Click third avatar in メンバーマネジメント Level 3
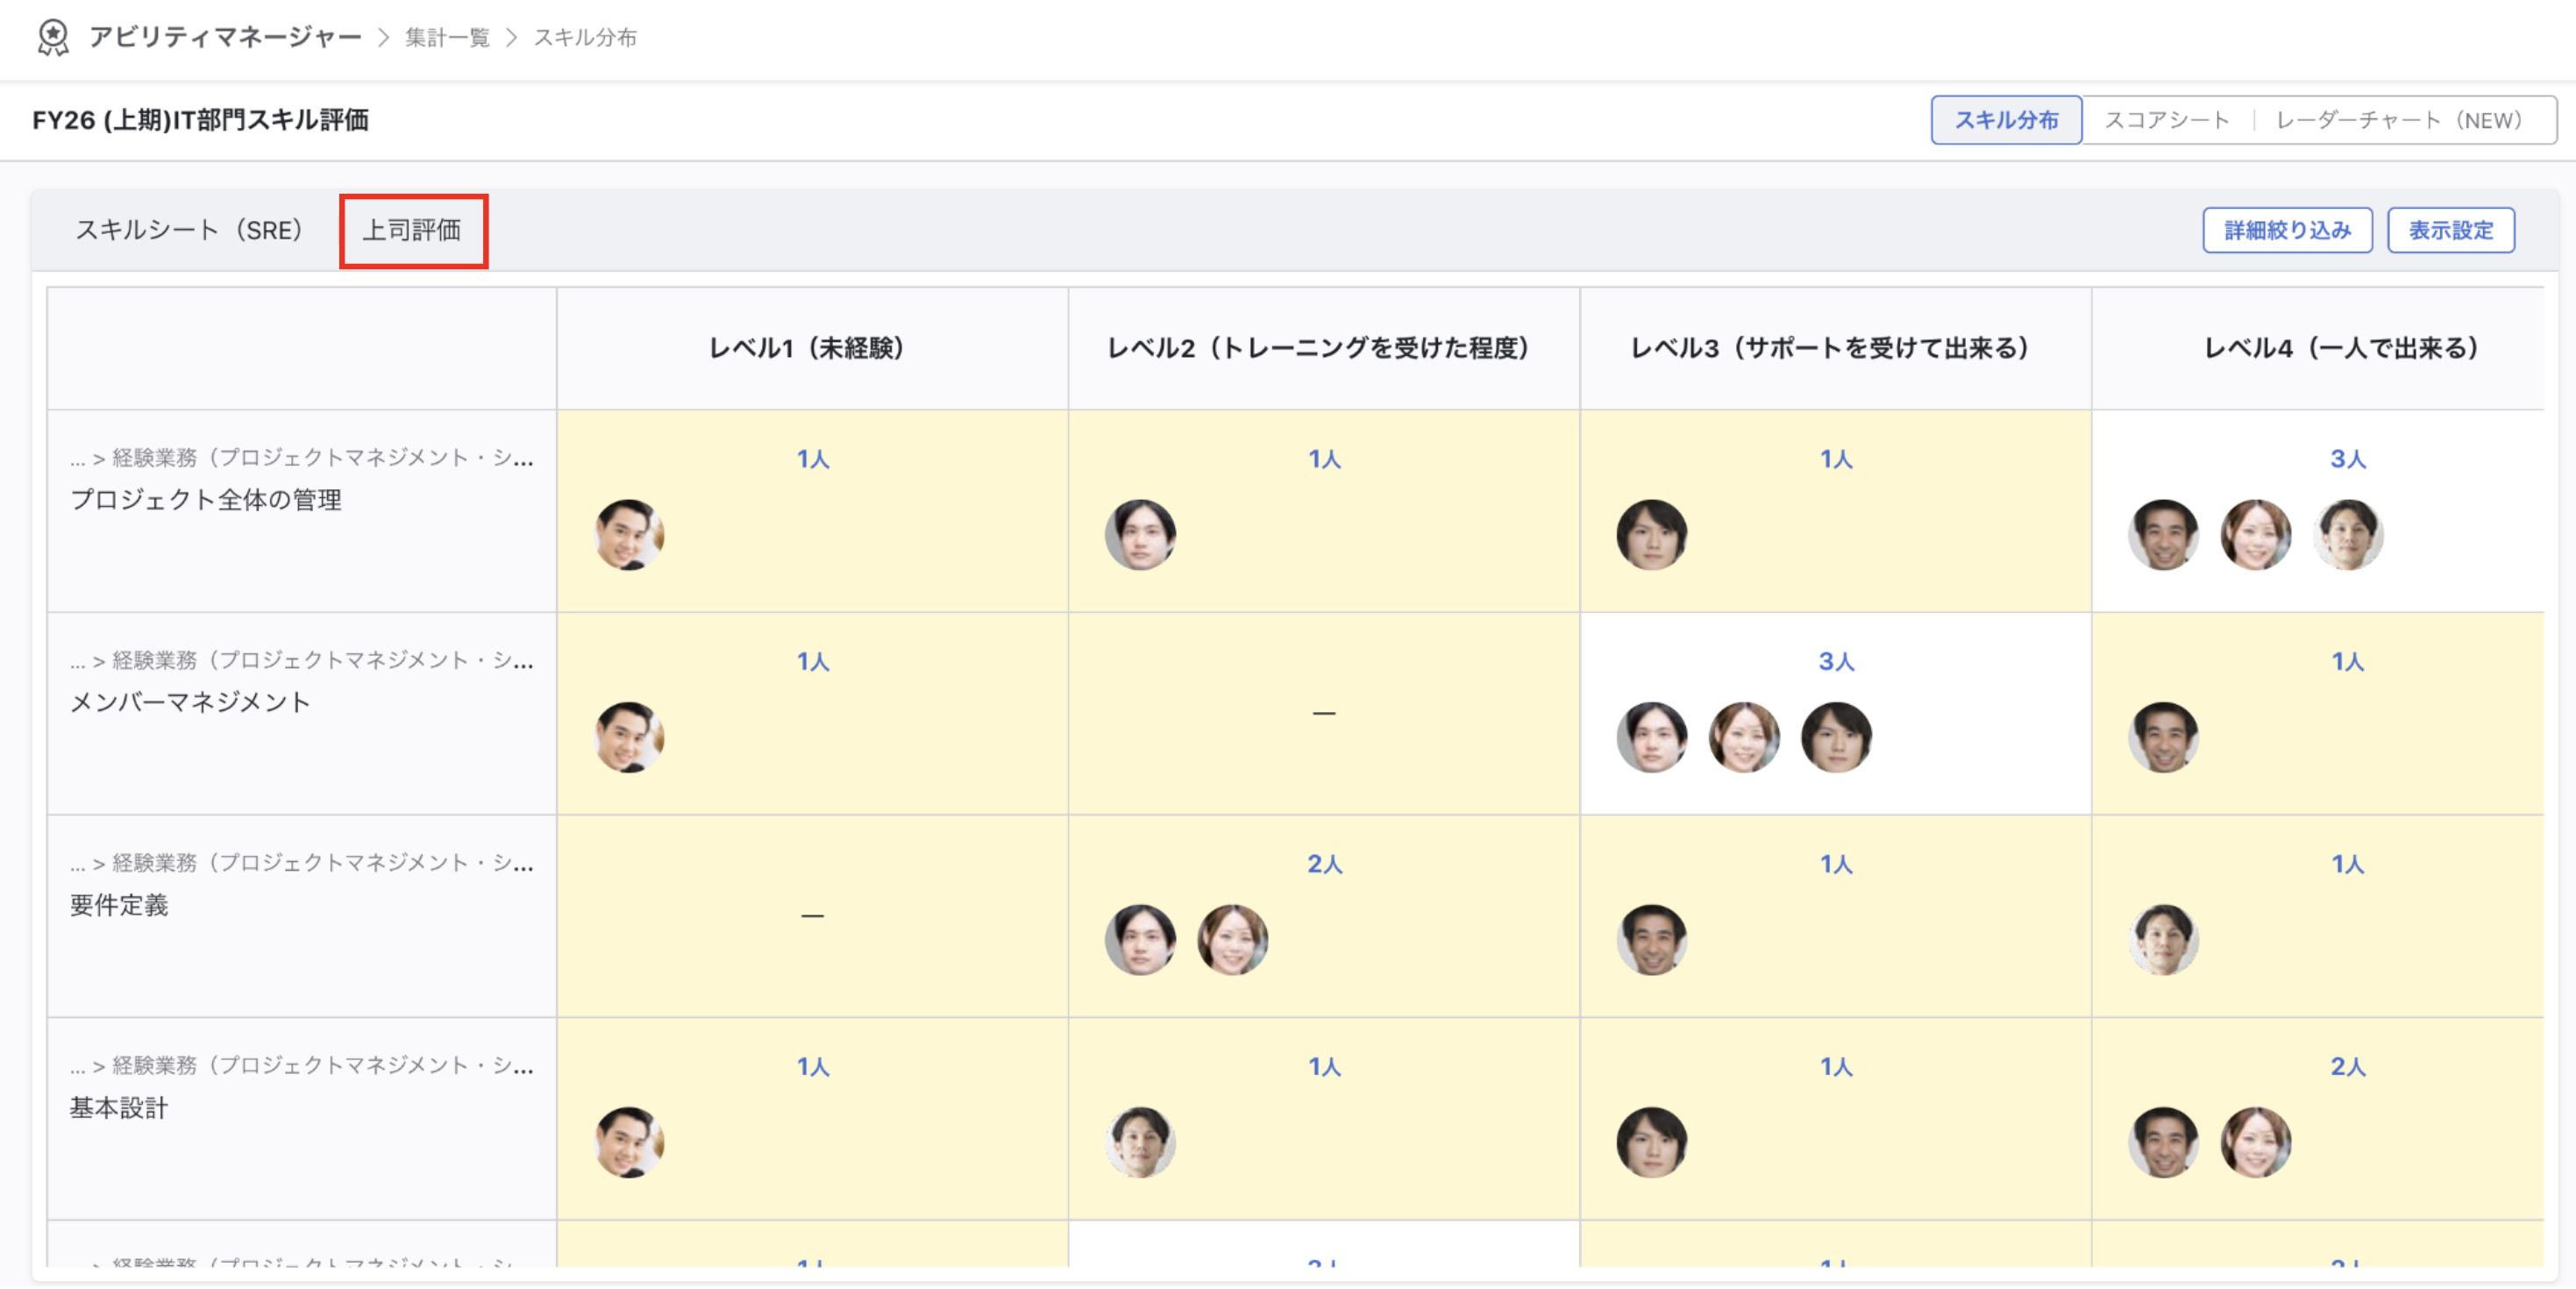This screenshot has width=2576, height=1289. (x=1836, y=737)
